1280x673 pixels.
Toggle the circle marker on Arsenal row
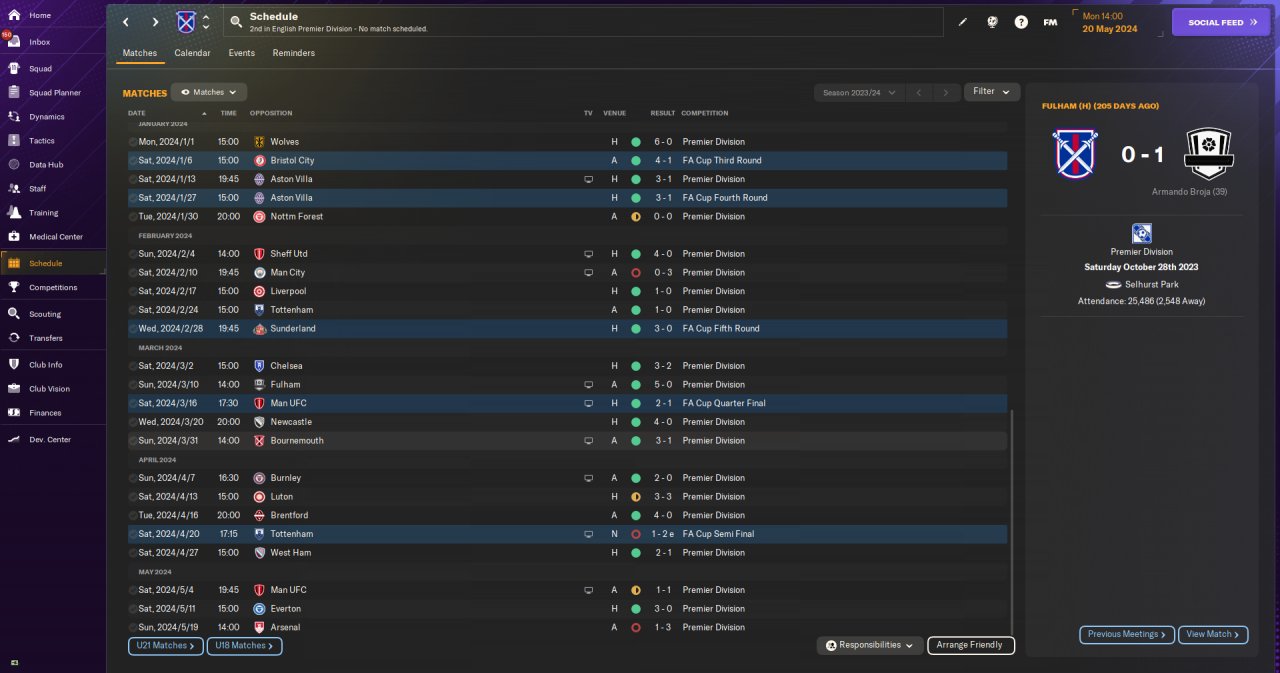point(133,627)
